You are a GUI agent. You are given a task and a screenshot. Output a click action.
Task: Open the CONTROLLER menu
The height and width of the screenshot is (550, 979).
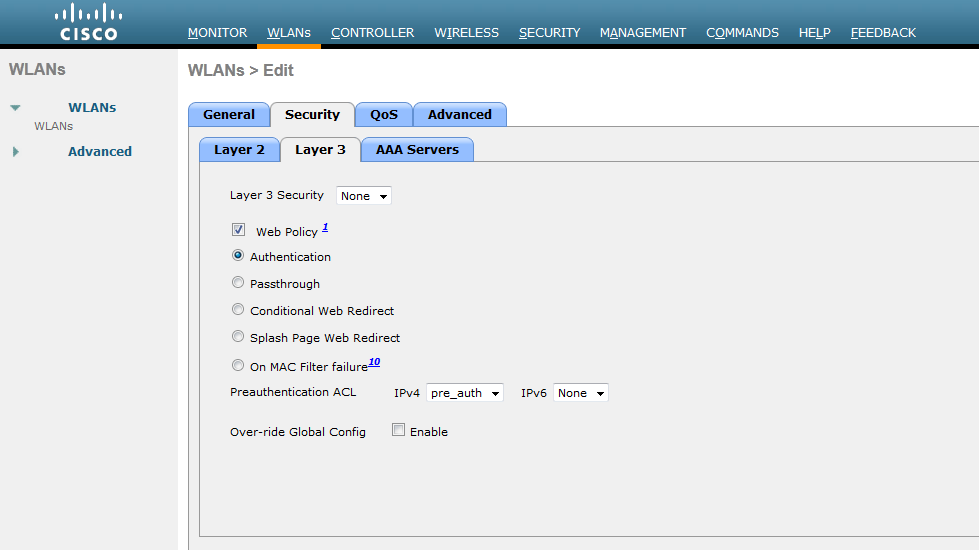(x=372, y=32)
